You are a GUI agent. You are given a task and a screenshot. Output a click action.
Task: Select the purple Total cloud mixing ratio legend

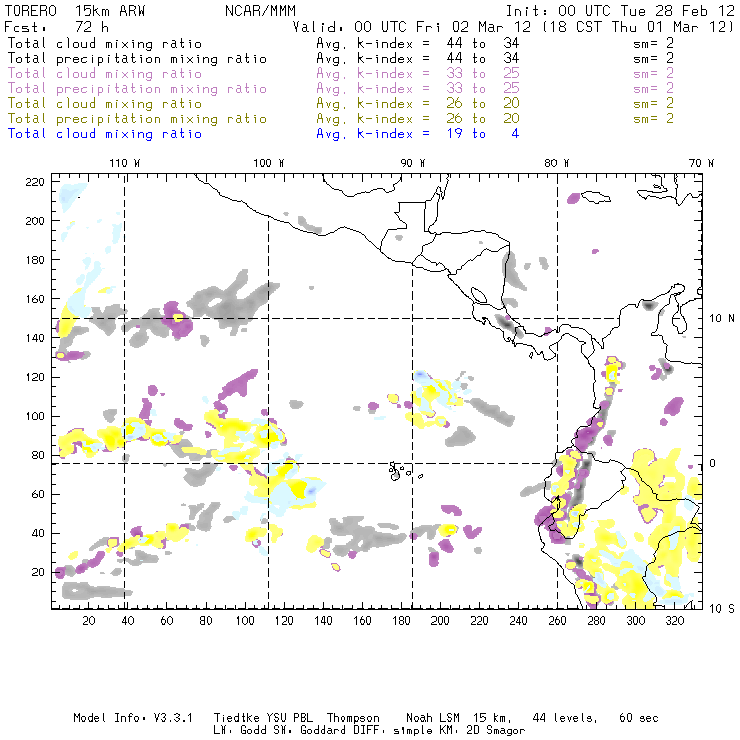pos(104,74)
